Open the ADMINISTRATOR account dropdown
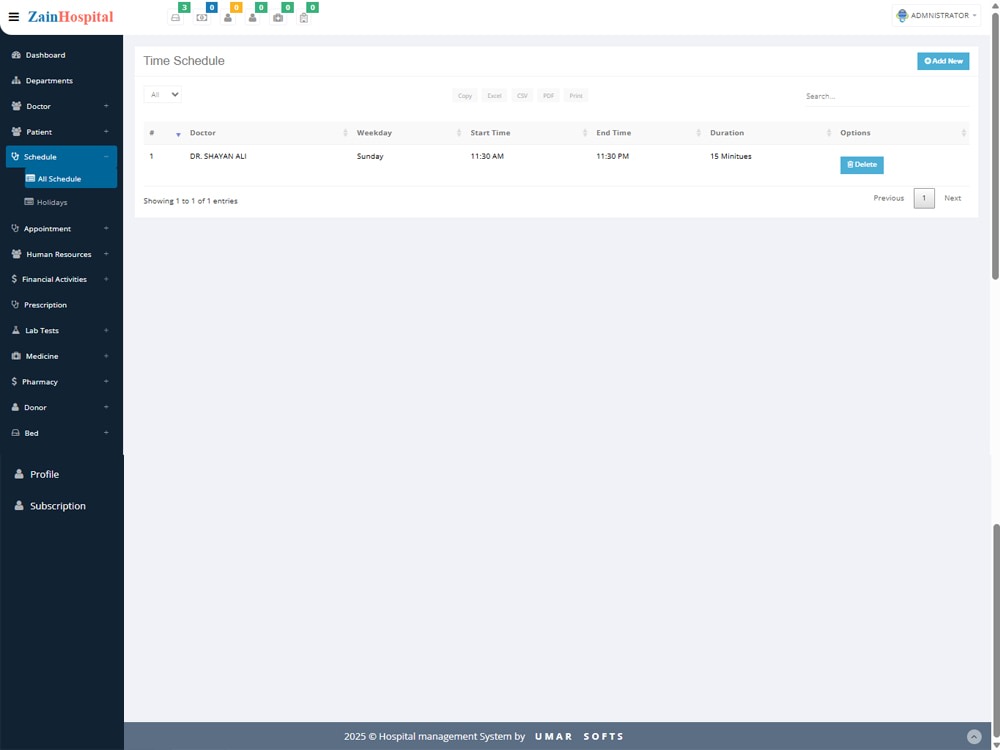 (936, 15)
